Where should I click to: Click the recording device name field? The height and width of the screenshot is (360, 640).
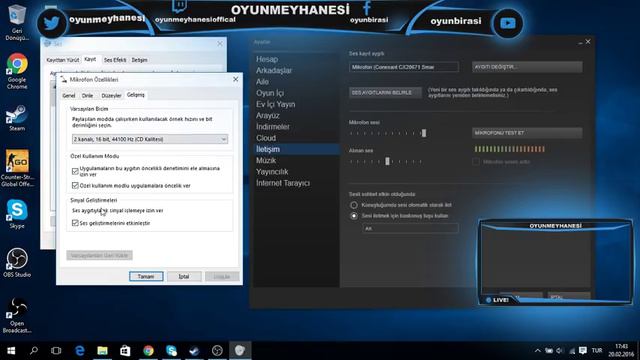[404, 67]
